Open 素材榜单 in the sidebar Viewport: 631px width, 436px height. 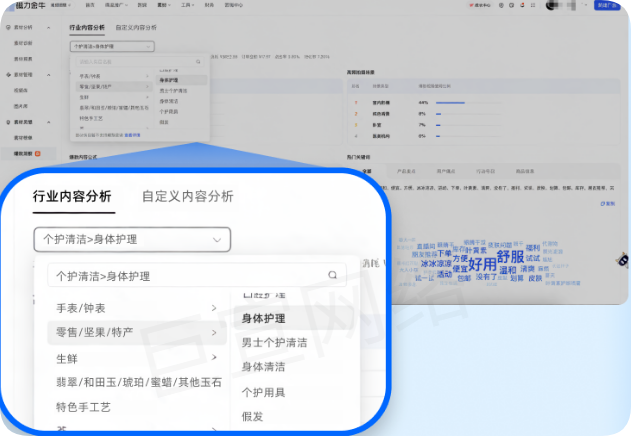(x=23, y=138)
